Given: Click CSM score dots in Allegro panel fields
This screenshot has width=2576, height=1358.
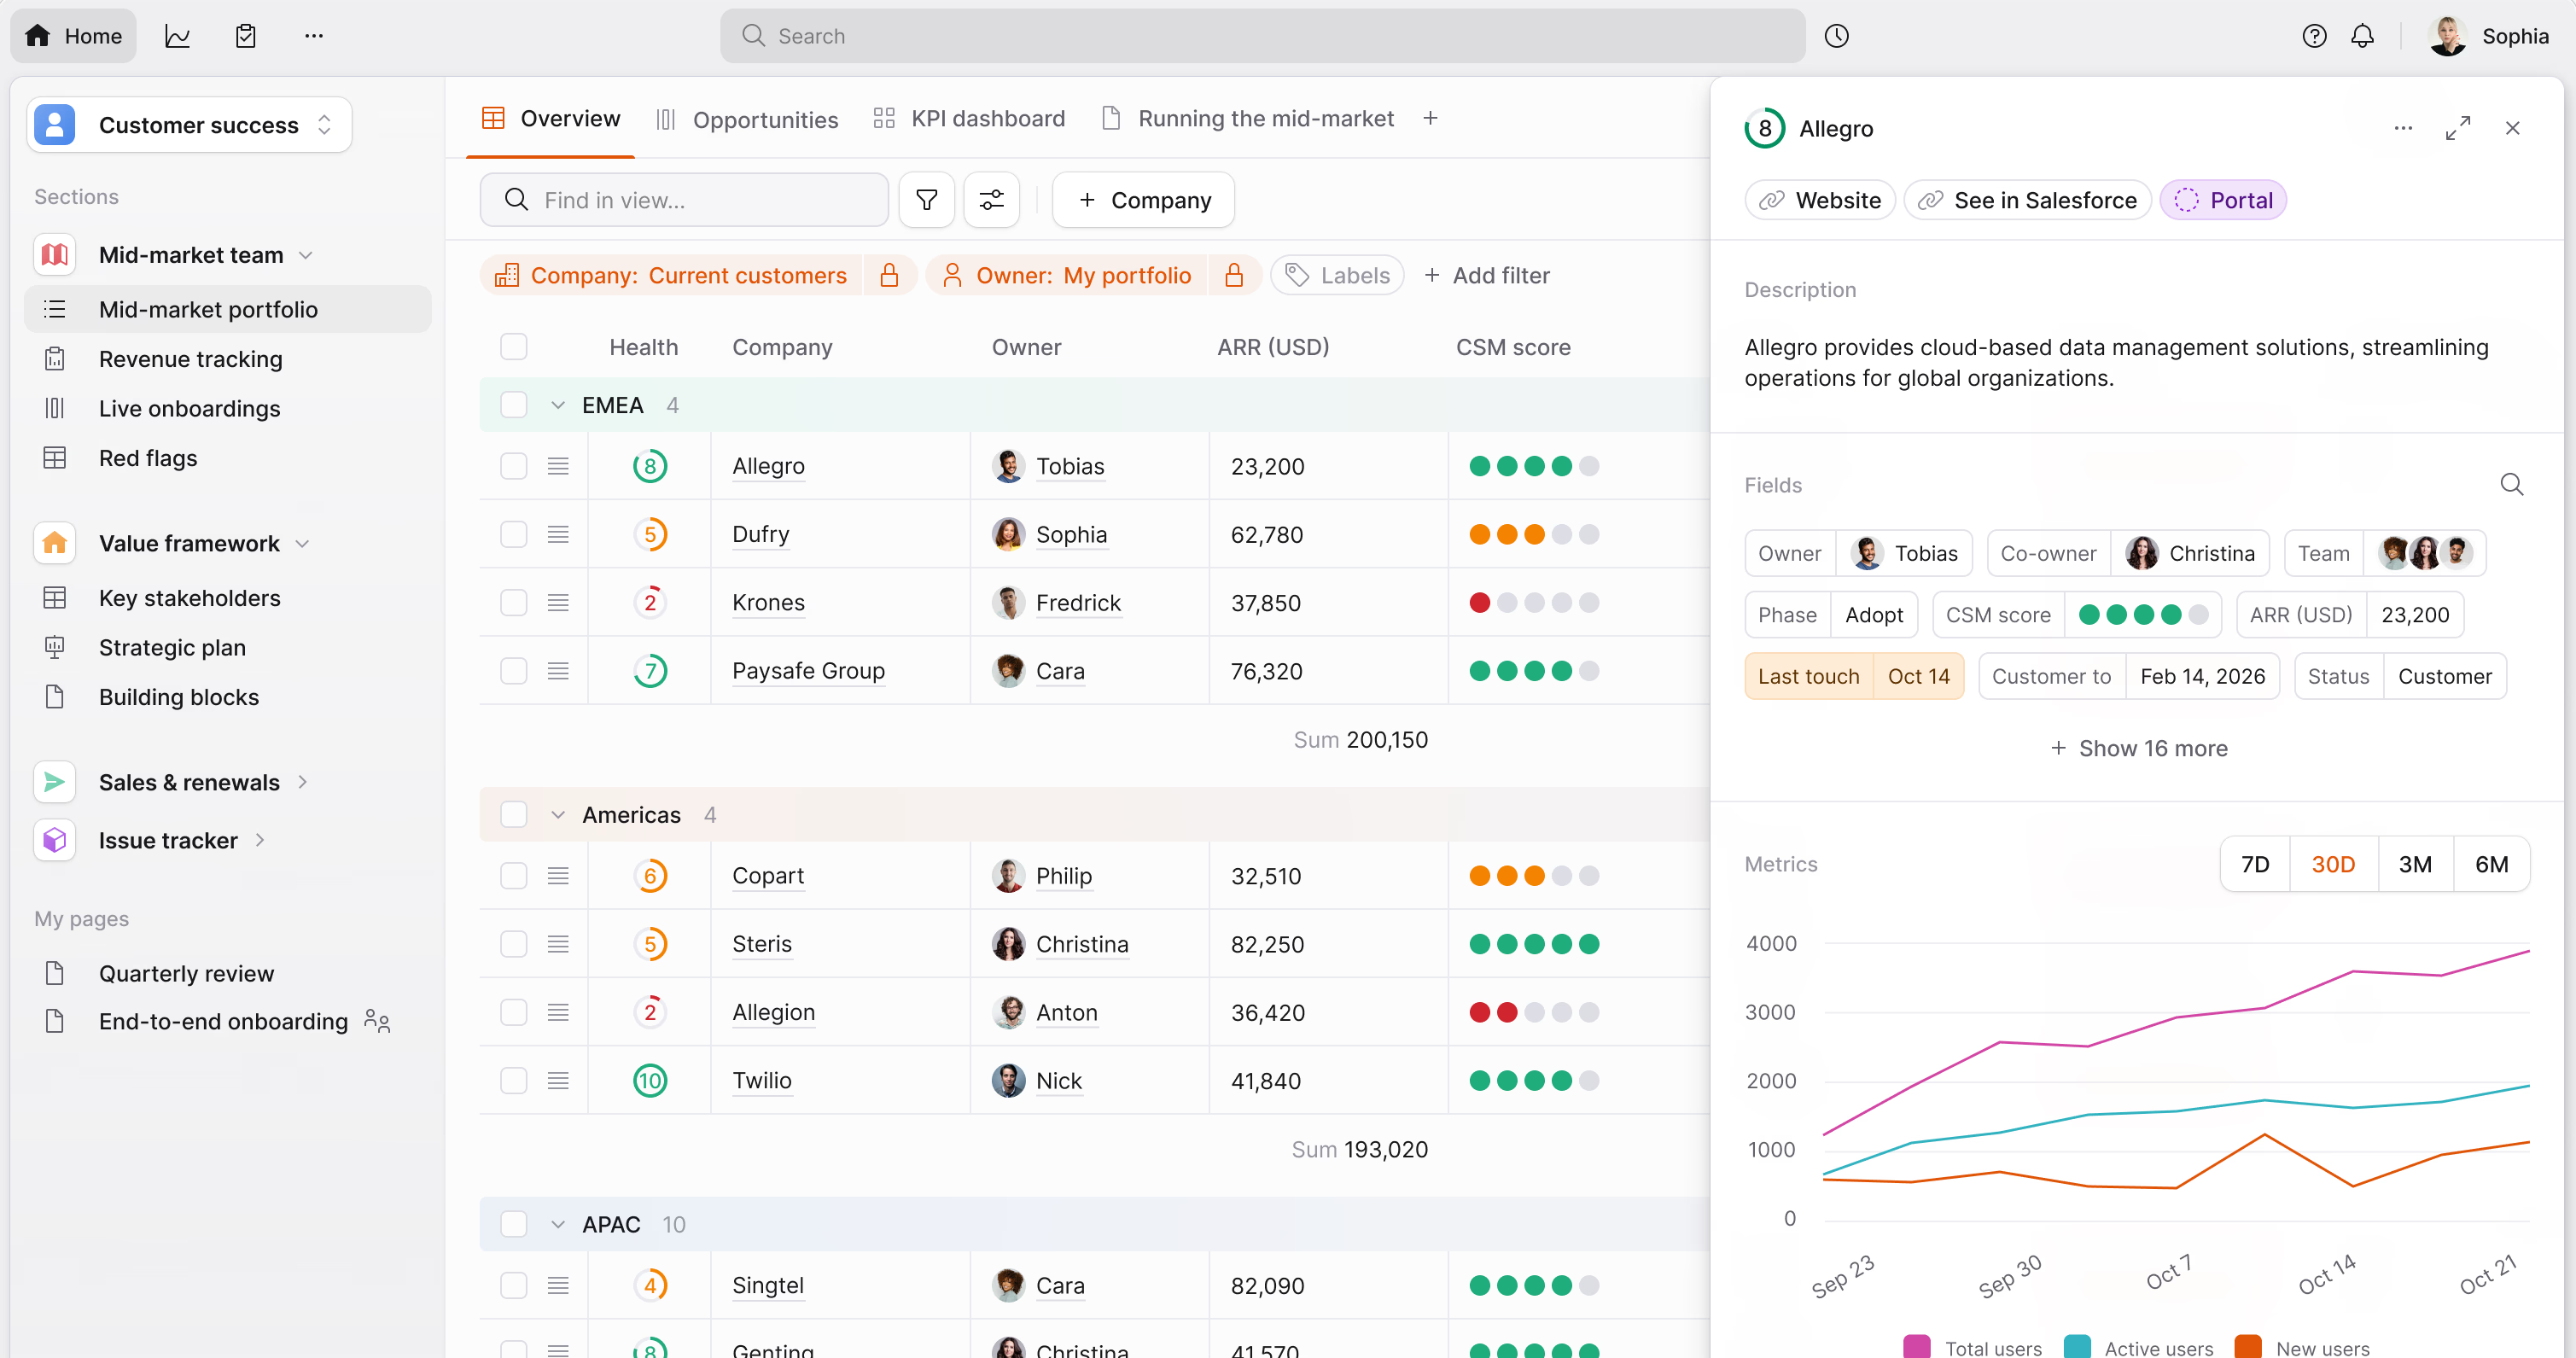Looking at the screenshot, I should pos(2142,615).
